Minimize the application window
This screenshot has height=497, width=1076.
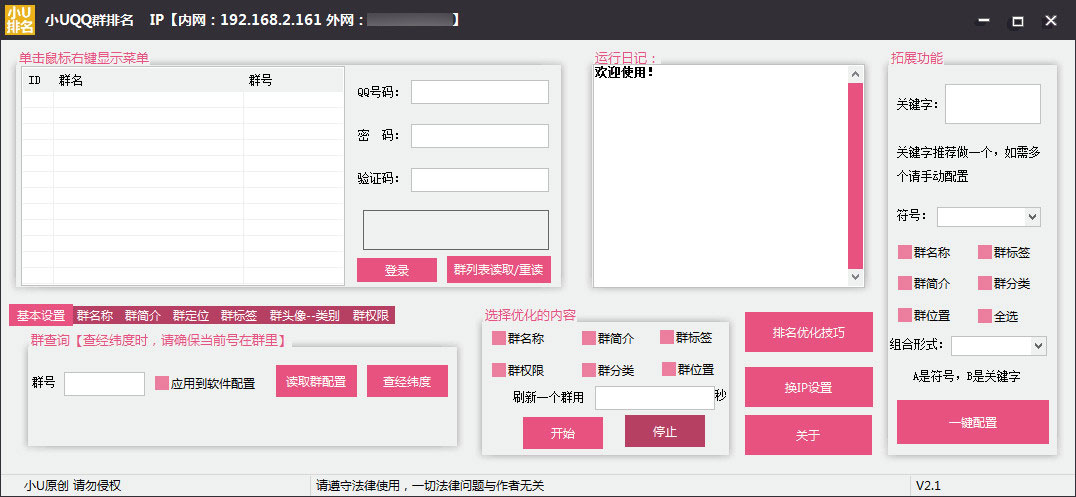pyautogui.click(x=984, y=20)
